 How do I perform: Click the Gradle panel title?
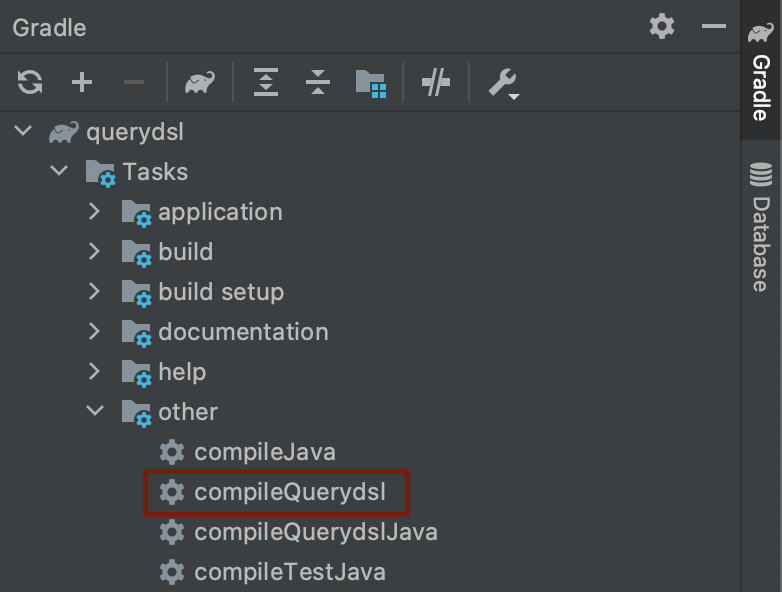pyautogui.click(x=49, y=27)
